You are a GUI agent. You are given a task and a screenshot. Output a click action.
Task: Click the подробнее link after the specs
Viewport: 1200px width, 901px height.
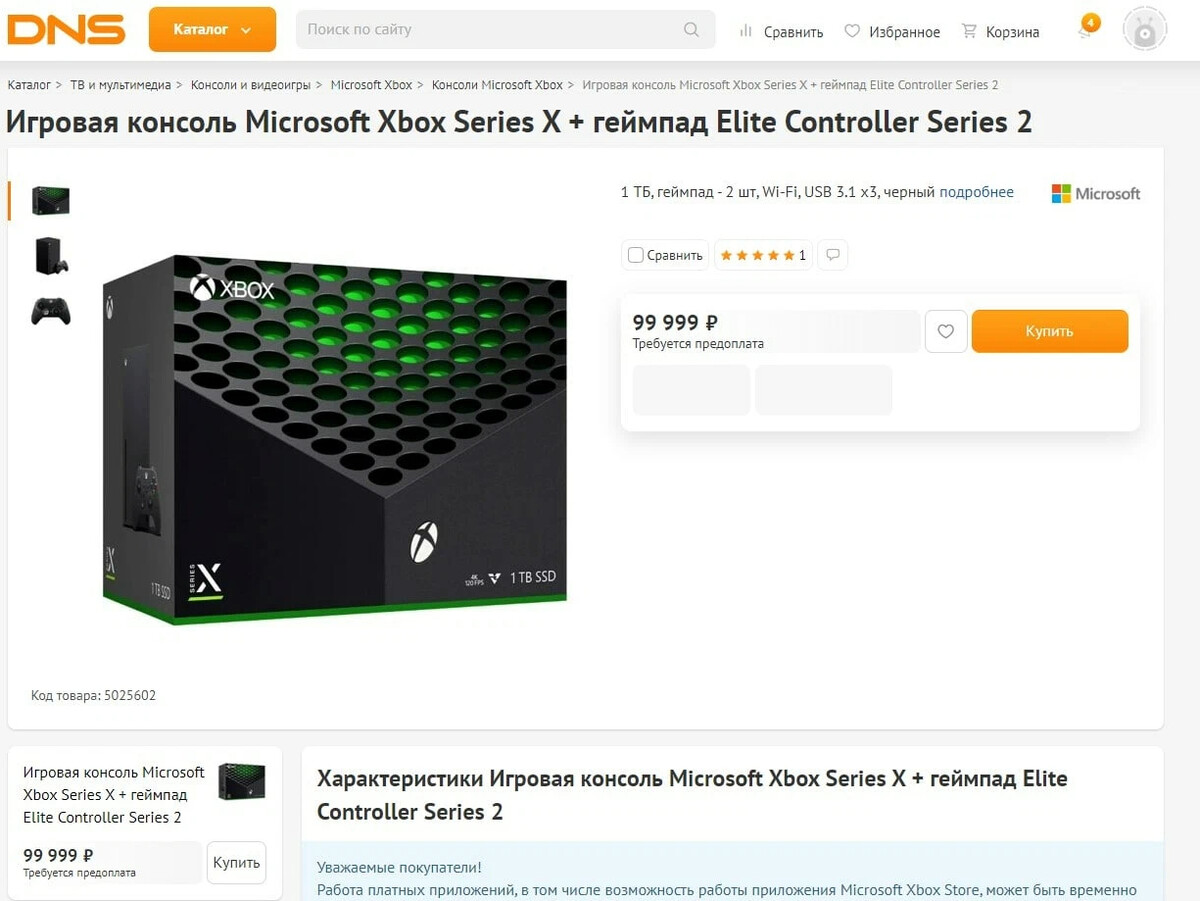tap(977, 192)
